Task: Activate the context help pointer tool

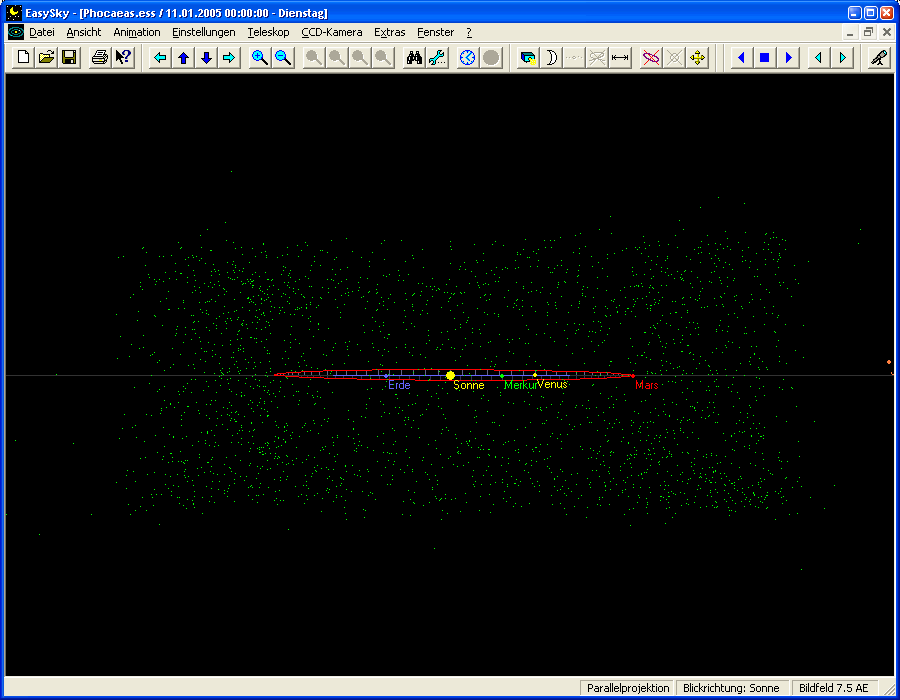Action: click(123, 58)
